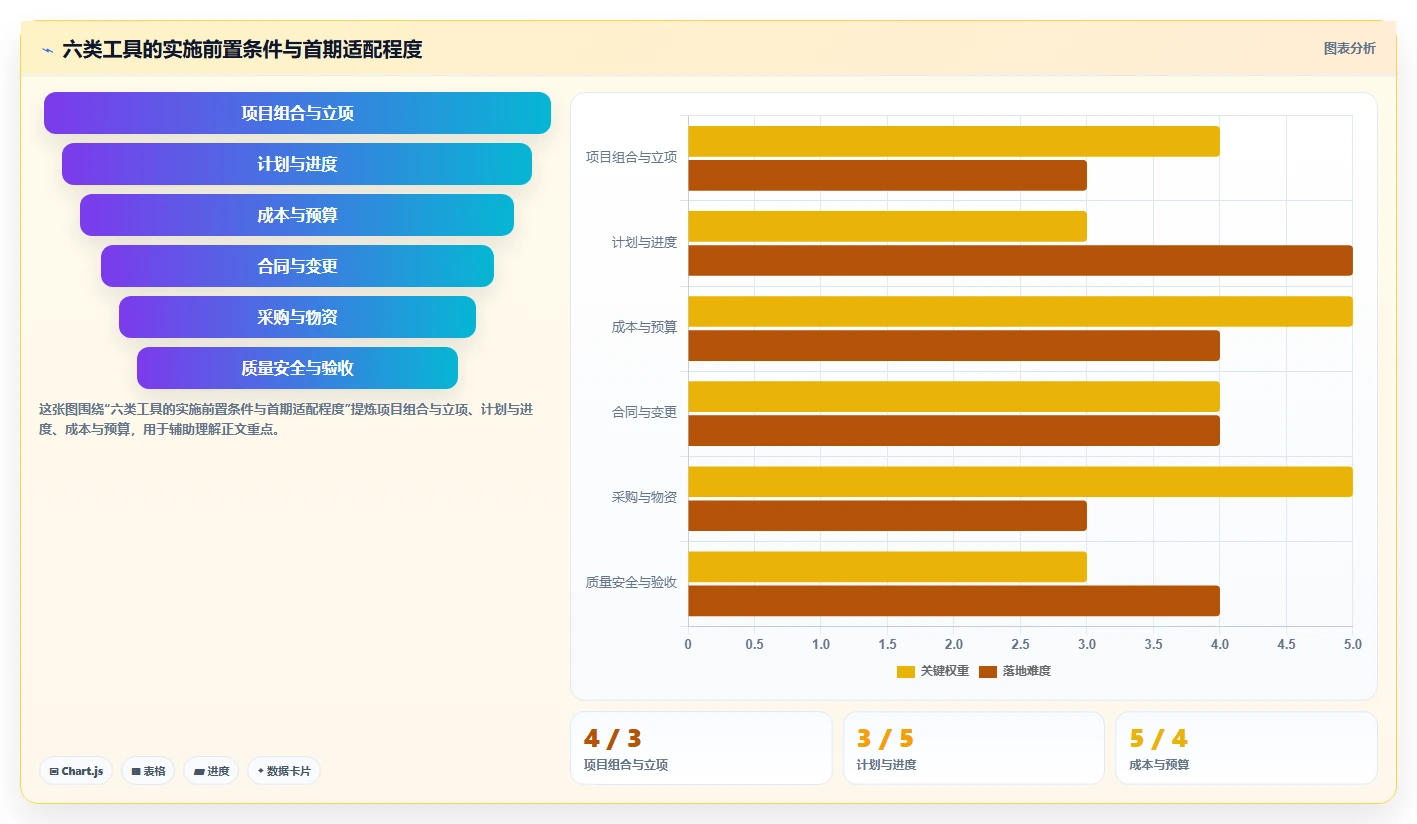Image resolution: width=1417 pixels, height=824 pixels.
Task: Click the small icon before the title
Action: coord(47,50)
